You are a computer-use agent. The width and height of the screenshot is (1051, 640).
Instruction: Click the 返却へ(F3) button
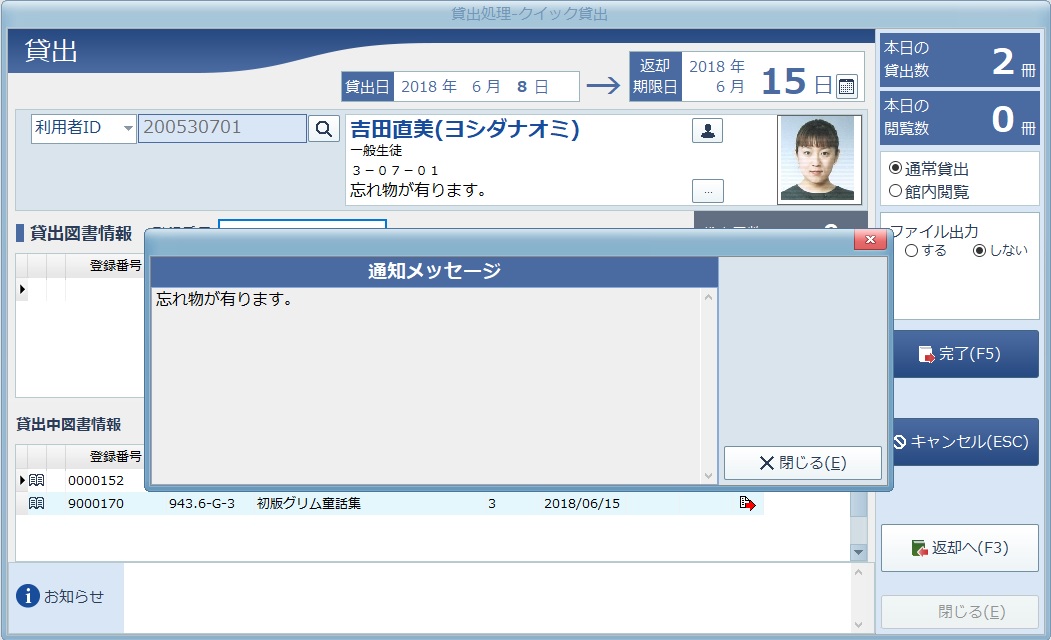(960, 548)
